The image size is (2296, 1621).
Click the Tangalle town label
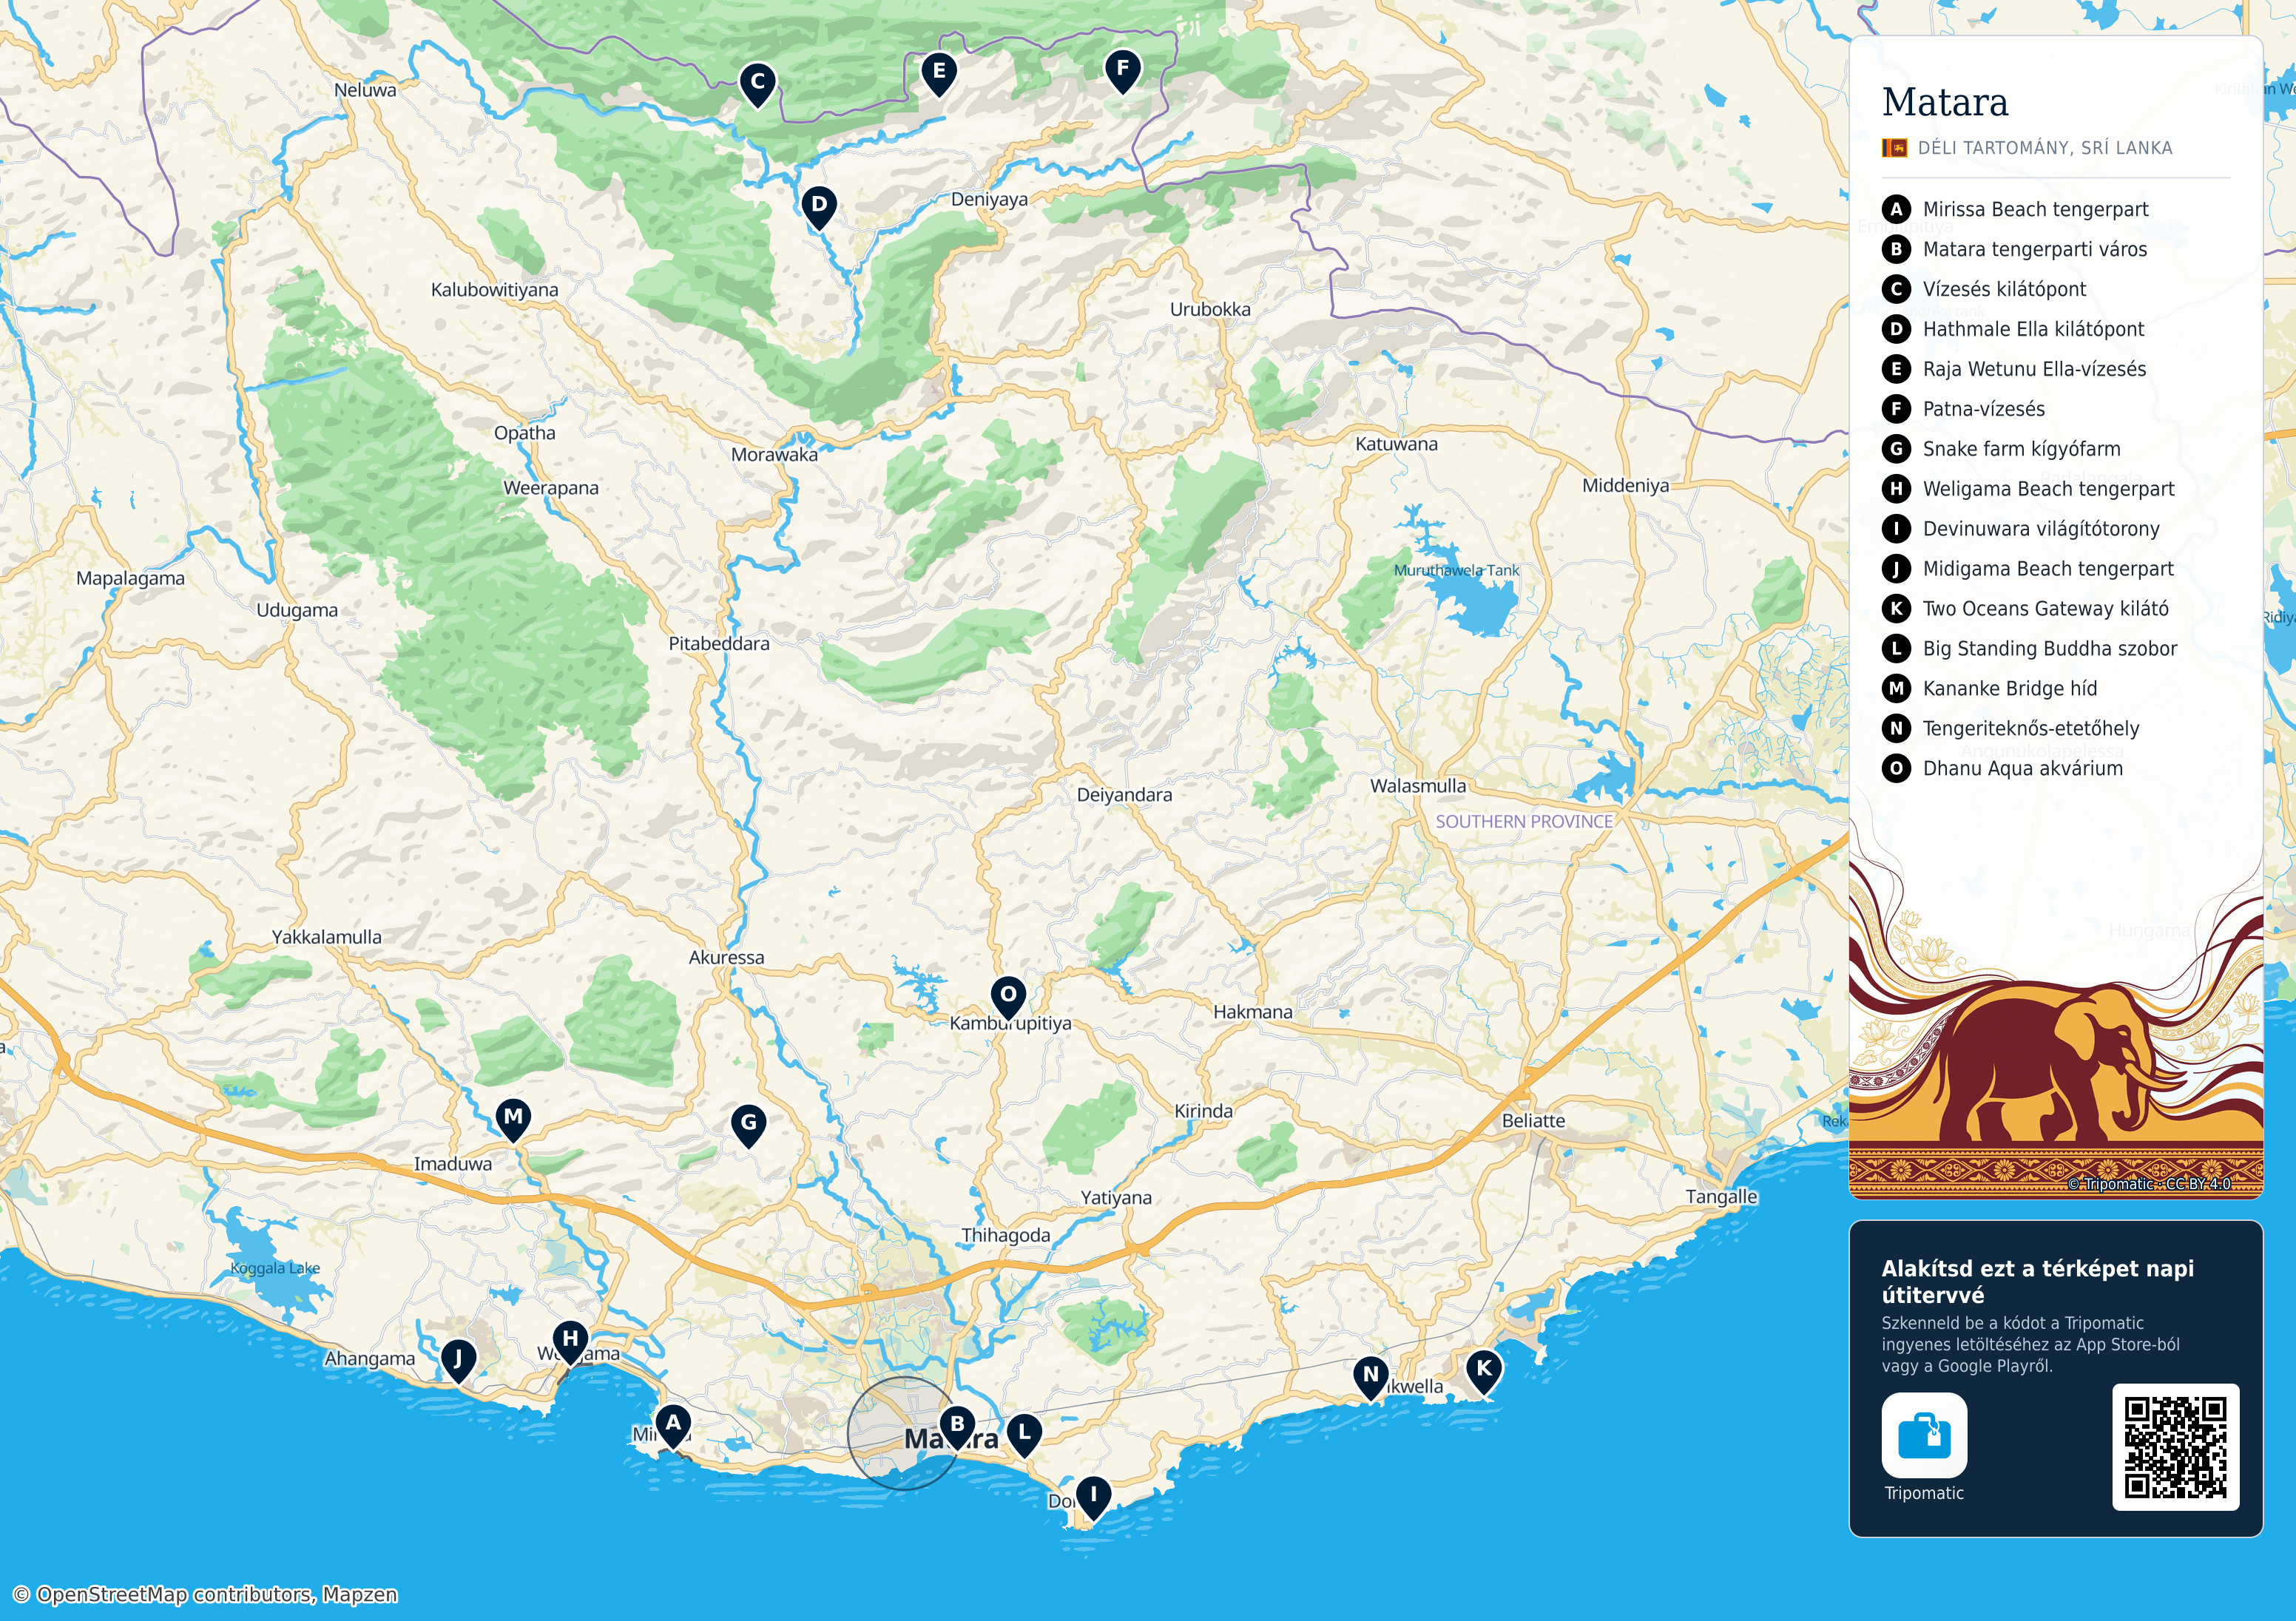(1721, 1197)
